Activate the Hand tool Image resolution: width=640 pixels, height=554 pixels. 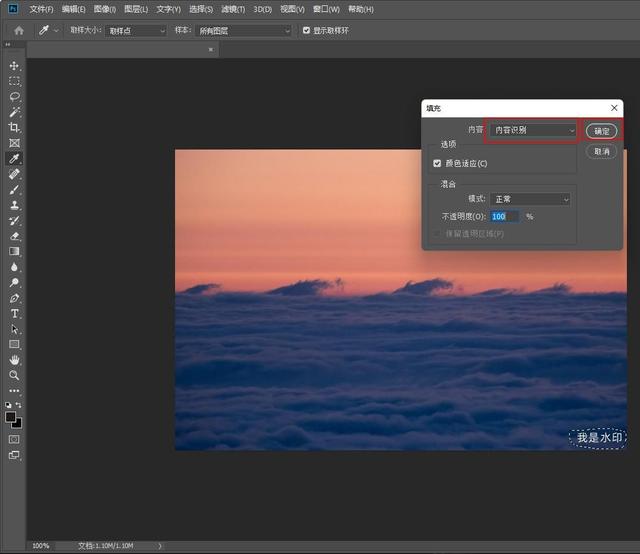14,360
